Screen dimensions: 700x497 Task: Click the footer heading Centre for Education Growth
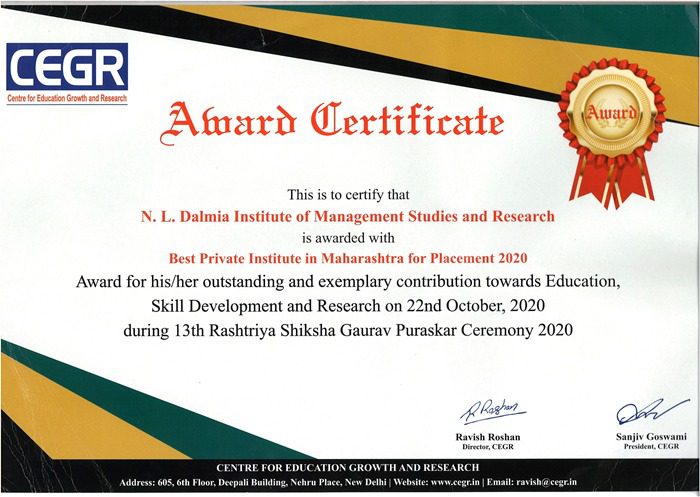pos(348,468)
